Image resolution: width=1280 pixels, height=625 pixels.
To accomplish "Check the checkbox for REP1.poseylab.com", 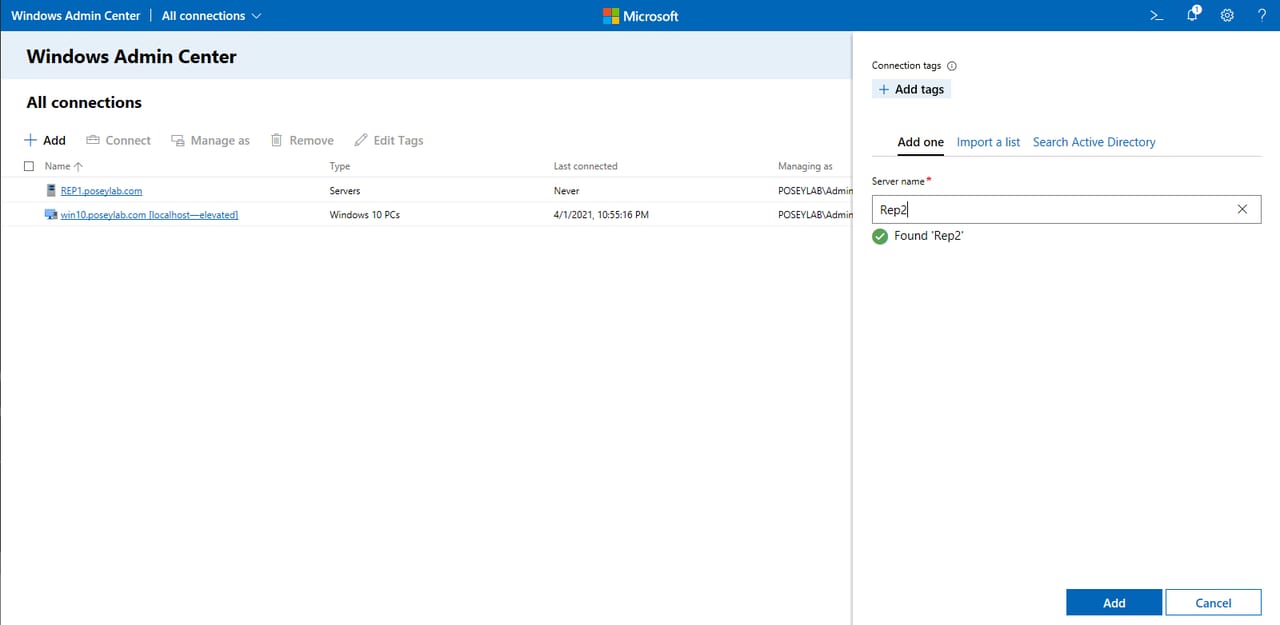I will (27, 190).
